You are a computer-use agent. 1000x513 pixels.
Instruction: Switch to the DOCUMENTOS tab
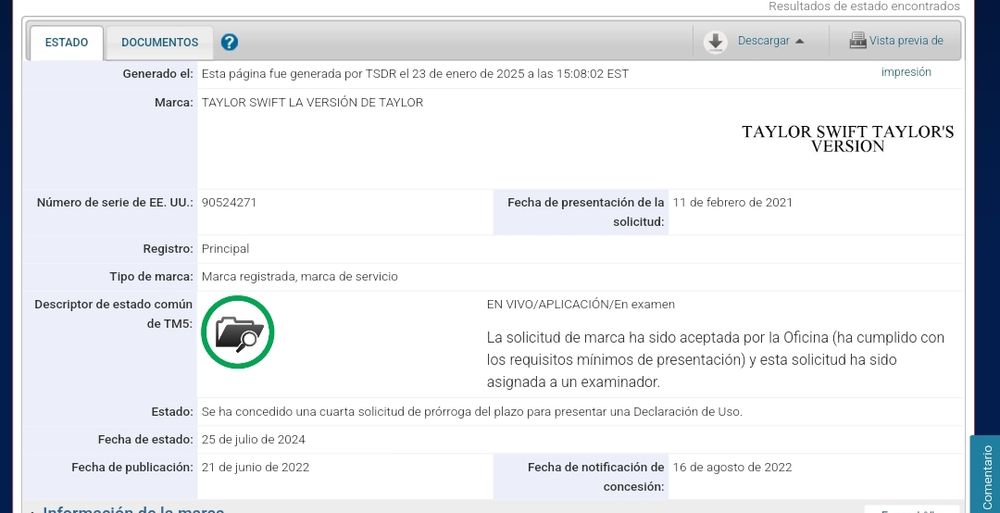tap(159, 43)
